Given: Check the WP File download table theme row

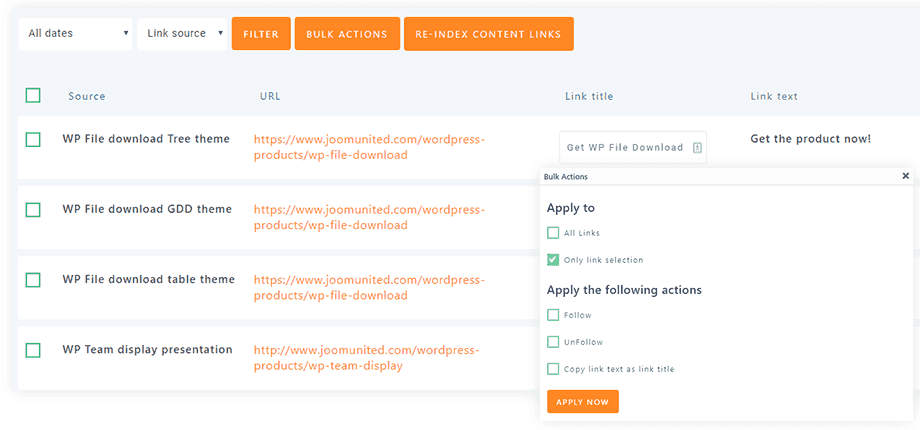Looking at the screenshot, I should tap(33, 280).
